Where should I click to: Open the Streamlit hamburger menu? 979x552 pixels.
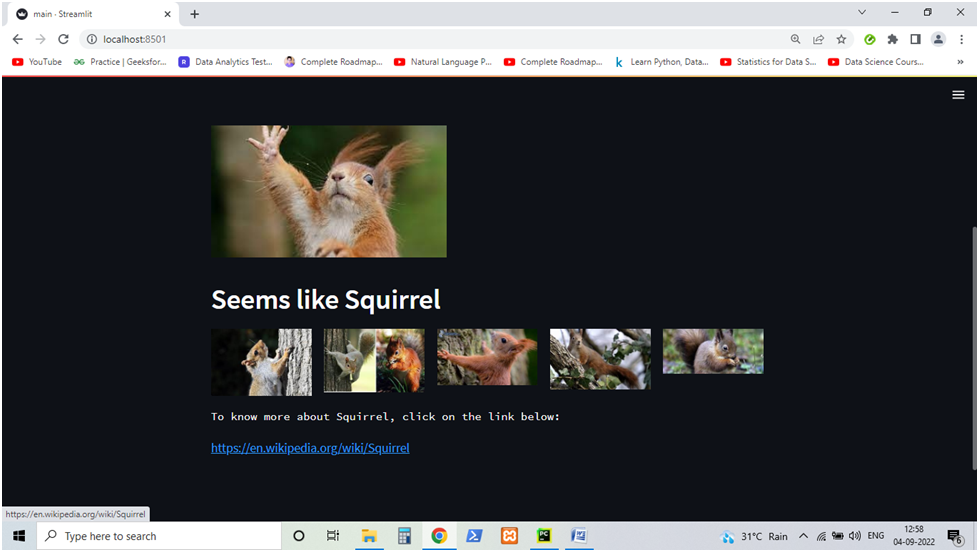point(958,95)
